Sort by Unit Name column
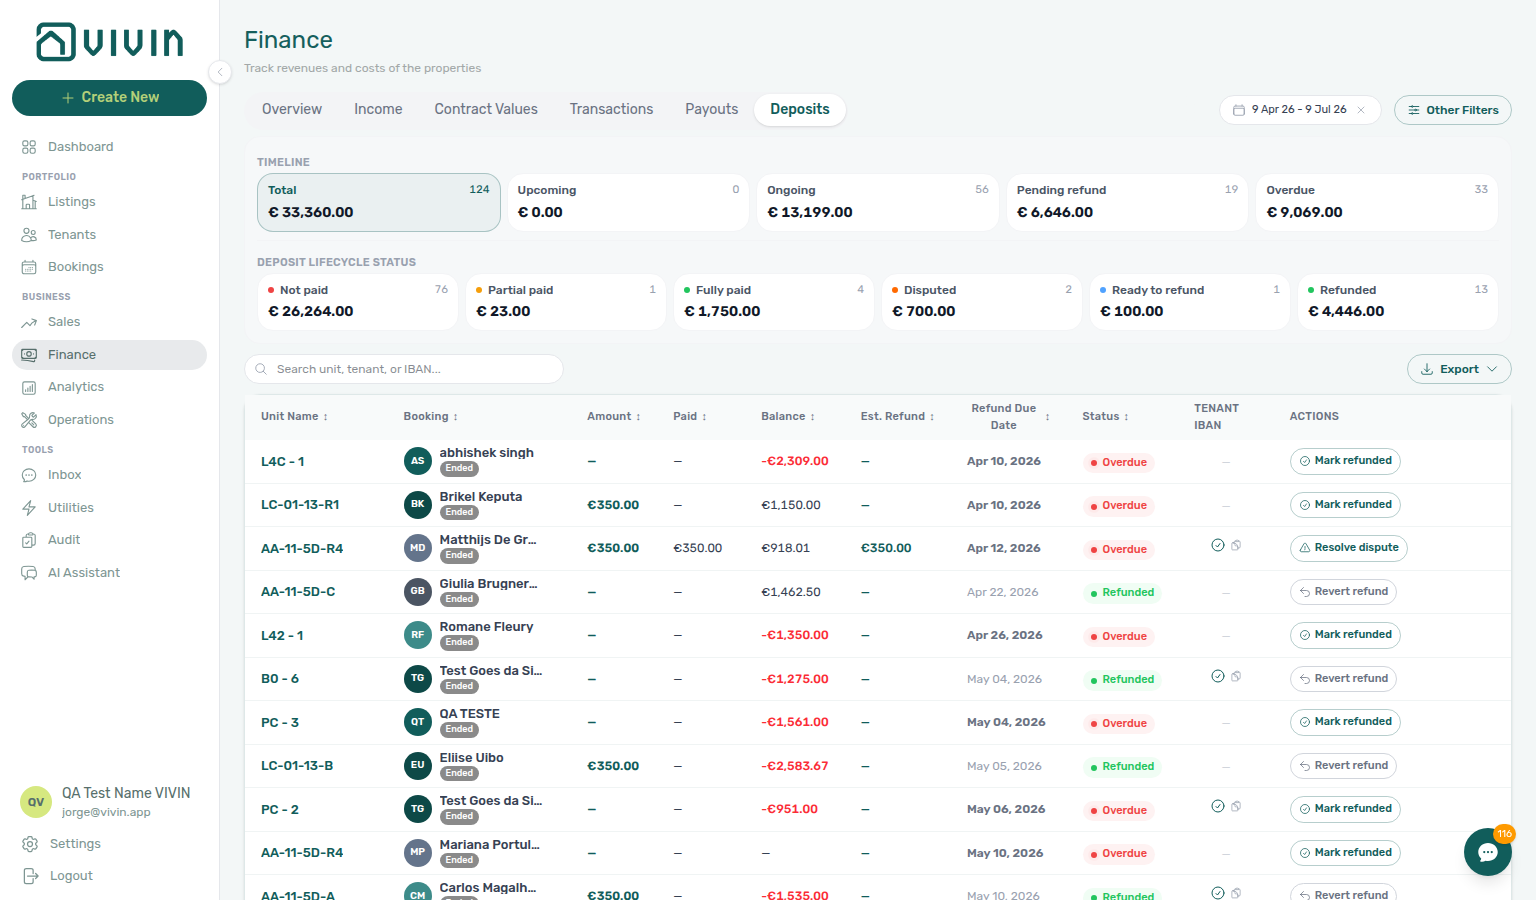Viewport: 1536px width, 900px height. [295, 417]
